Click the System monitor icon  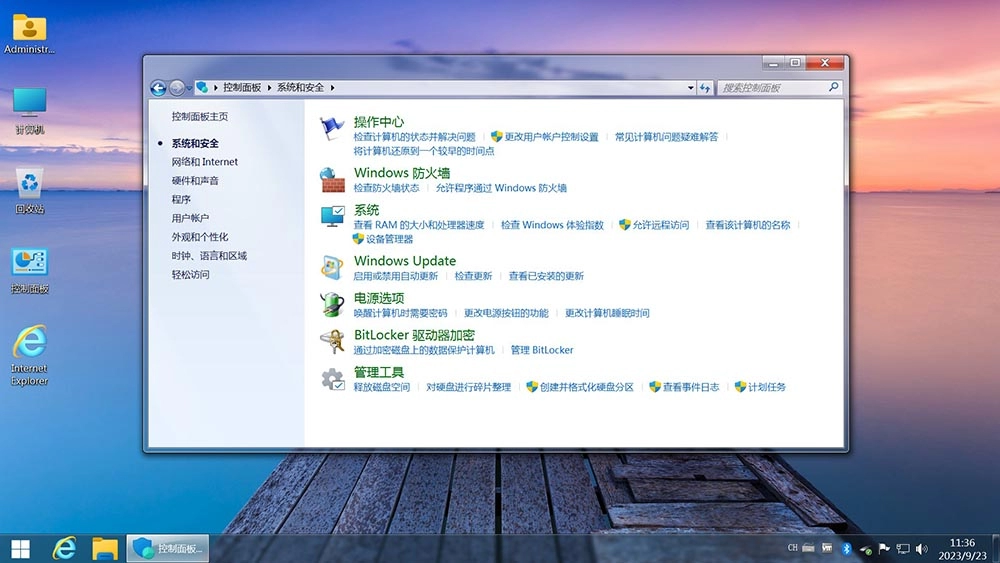(x=332, y=217)
